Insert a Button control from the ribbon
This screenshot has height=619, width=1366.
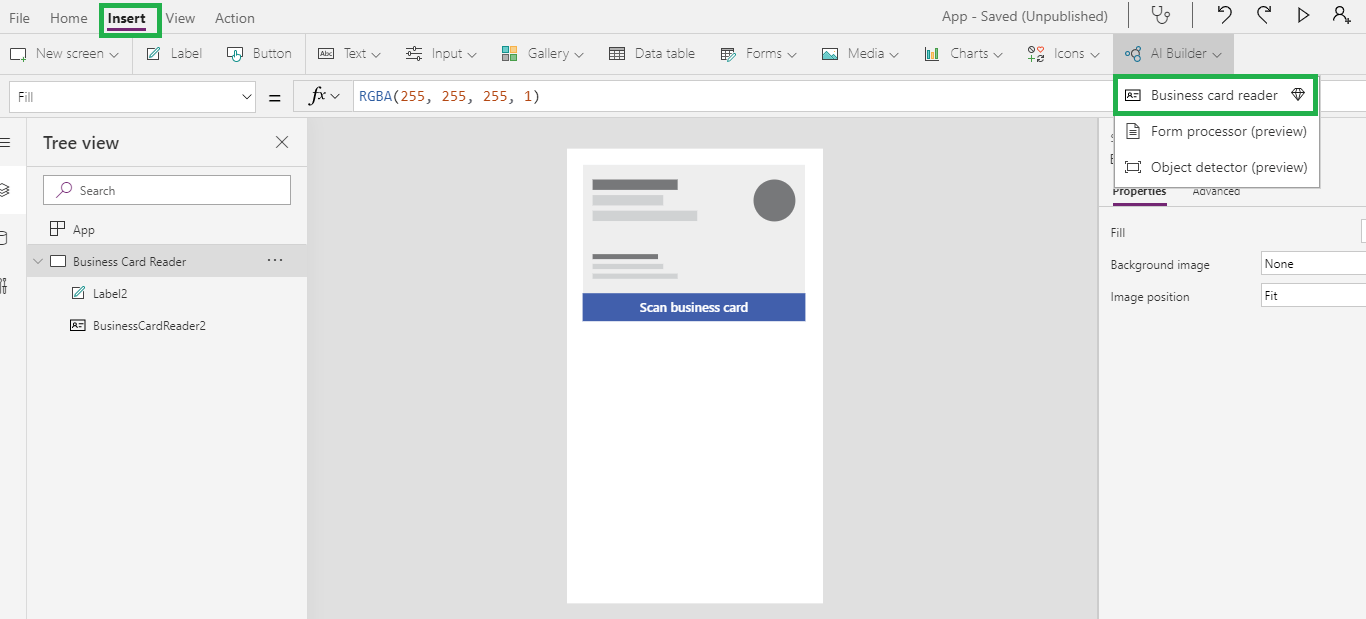point(259,53)
